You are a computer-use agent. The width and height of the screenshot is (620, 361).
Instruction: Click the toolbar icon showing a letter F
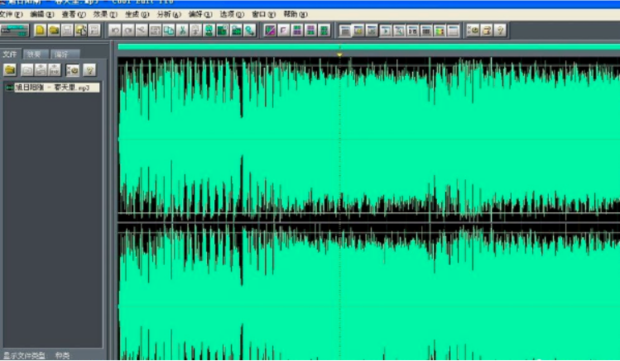click(x=284, y=30)
